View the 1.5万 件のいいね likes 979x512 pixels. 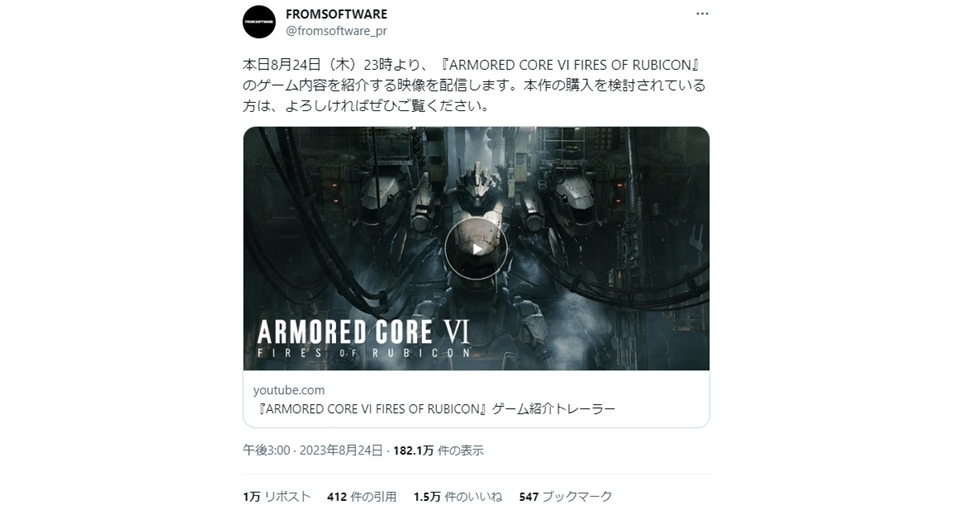click(458, 496)
